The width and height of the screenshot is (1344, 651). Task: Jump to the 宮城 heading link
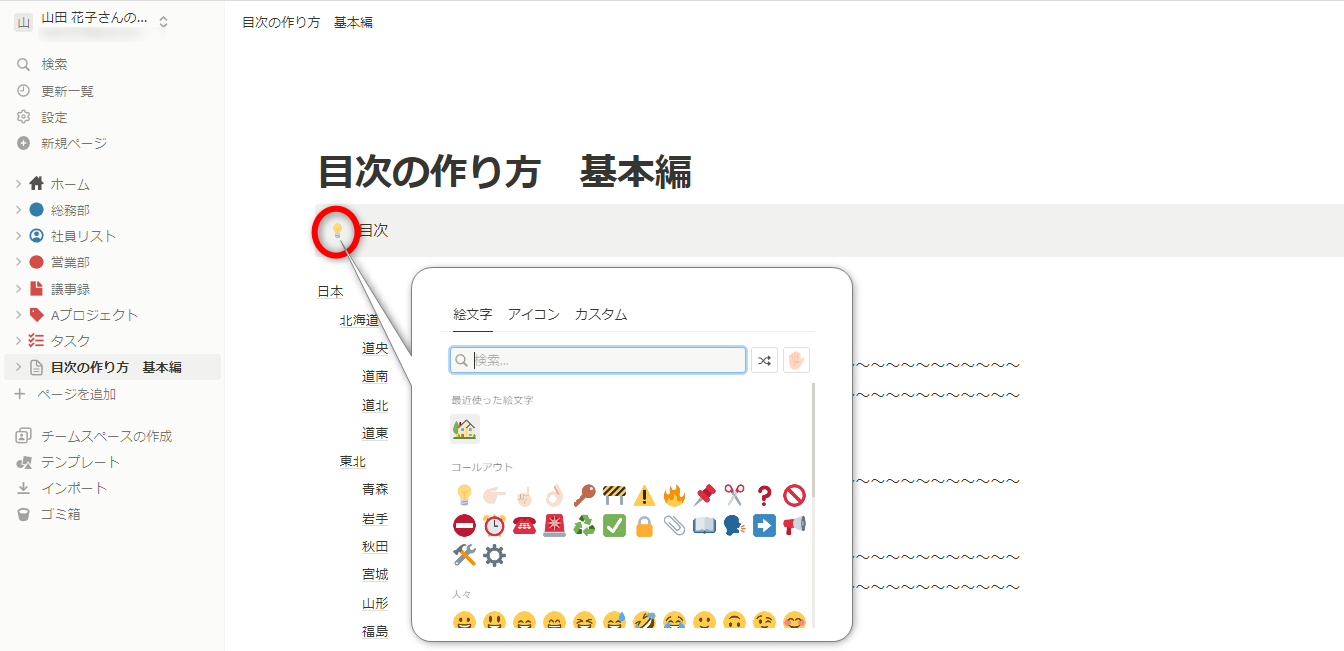375,574
